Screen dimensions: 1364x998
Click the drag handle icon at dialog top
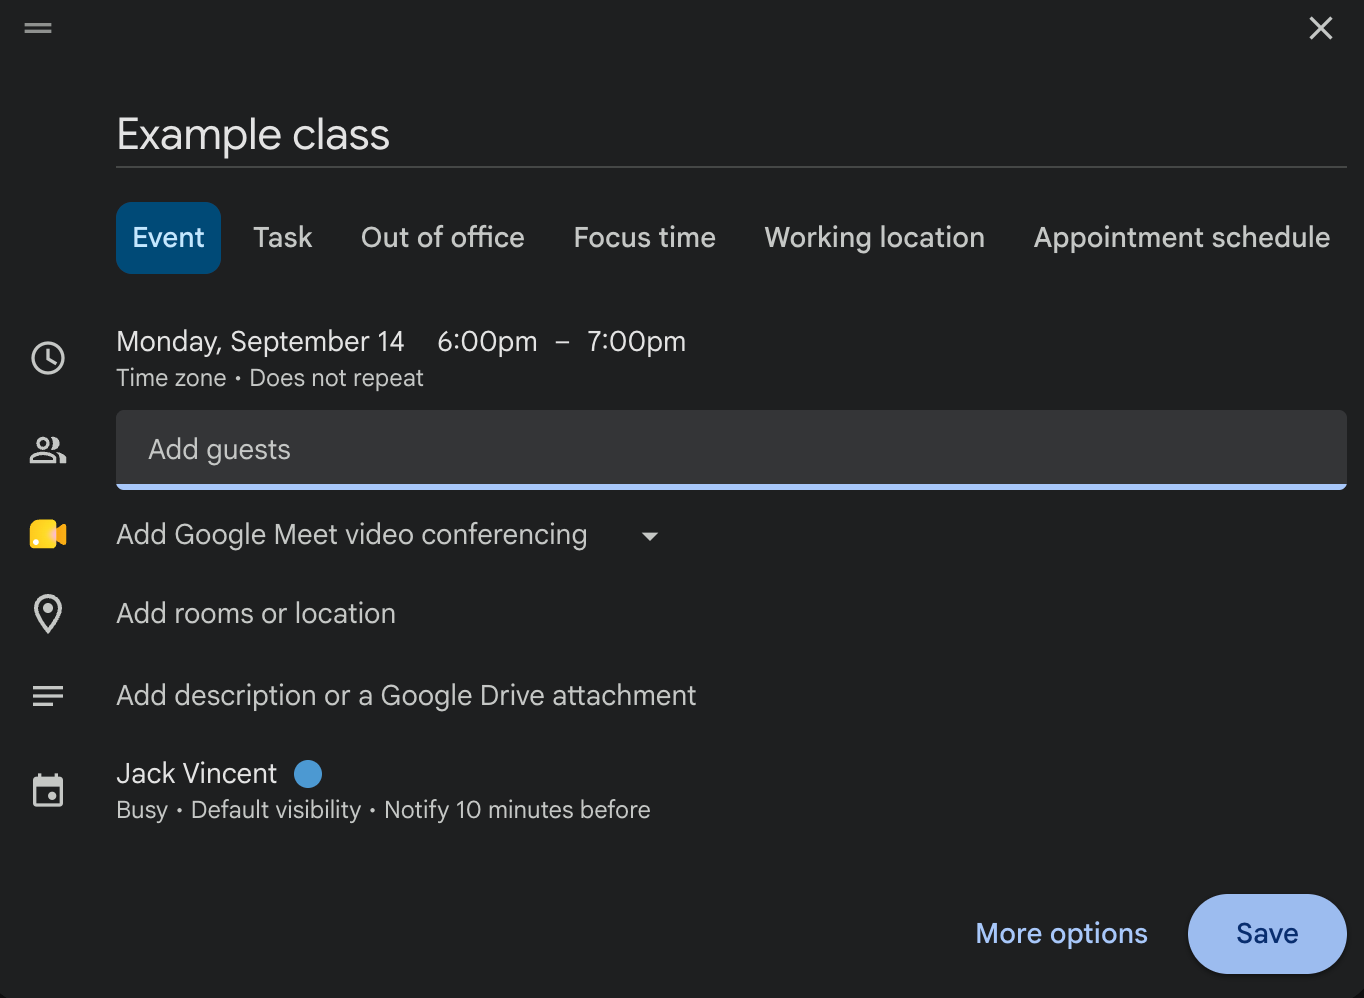point(38,28)
